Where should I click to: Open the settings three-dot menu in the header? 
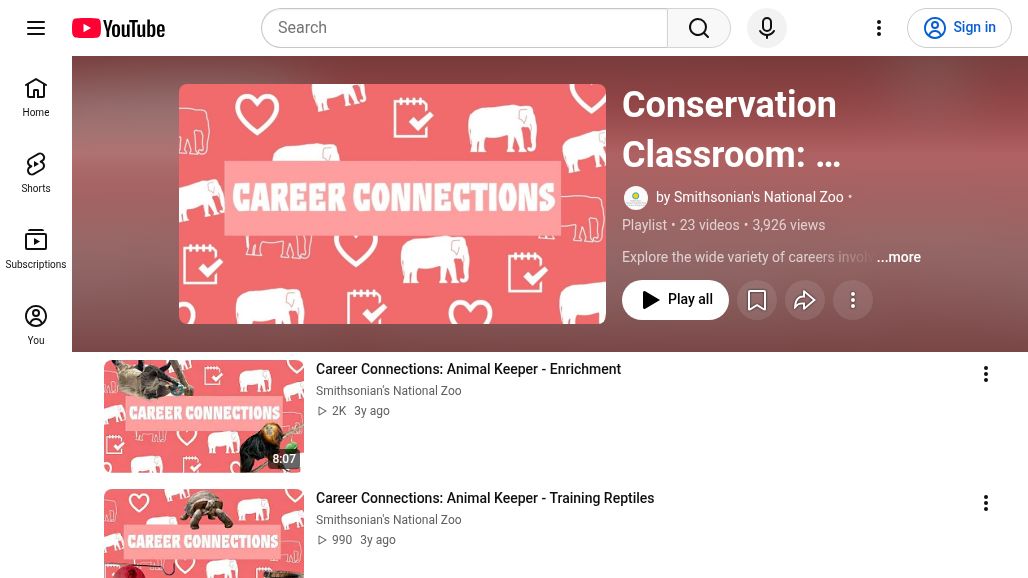pyautogui.click(x=879, y=28)
